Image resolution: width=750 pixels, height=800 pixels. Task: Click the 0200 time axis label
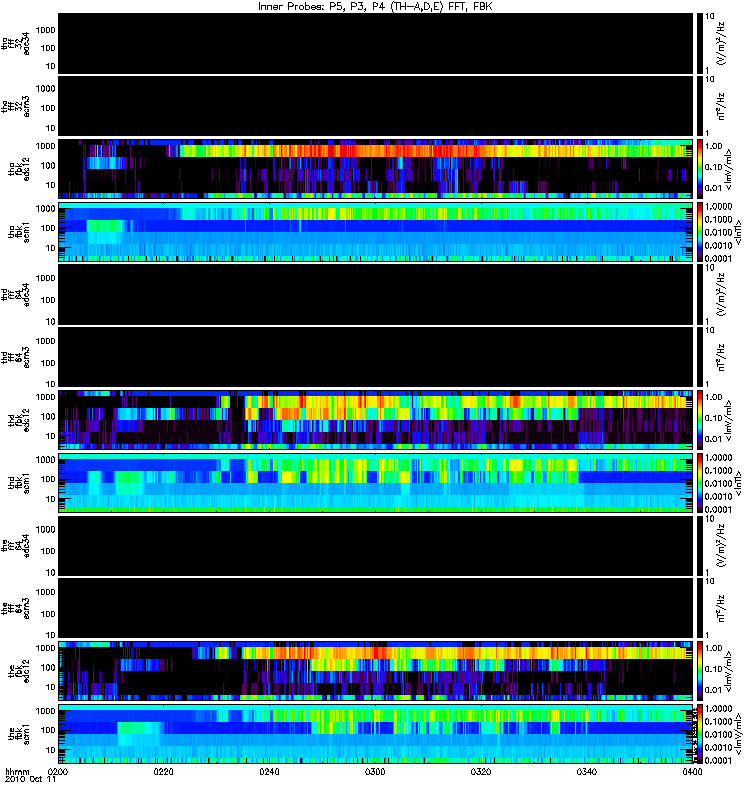point(58,771)
